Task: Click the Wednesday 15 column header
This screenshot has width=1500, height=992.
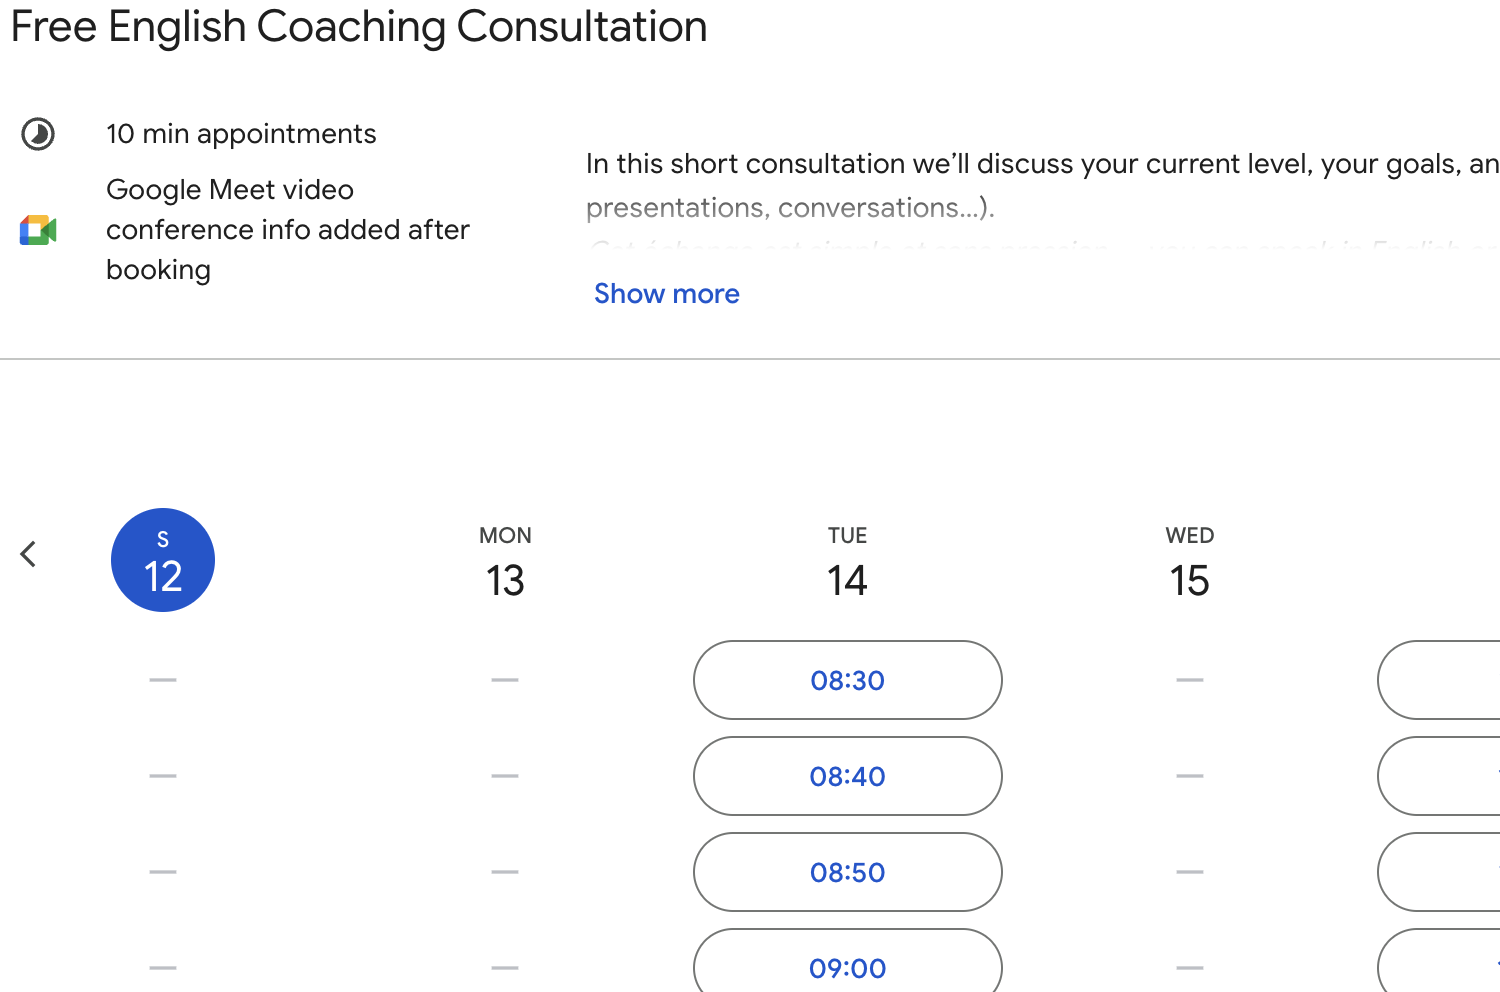Action: [x=1189, y=560]
